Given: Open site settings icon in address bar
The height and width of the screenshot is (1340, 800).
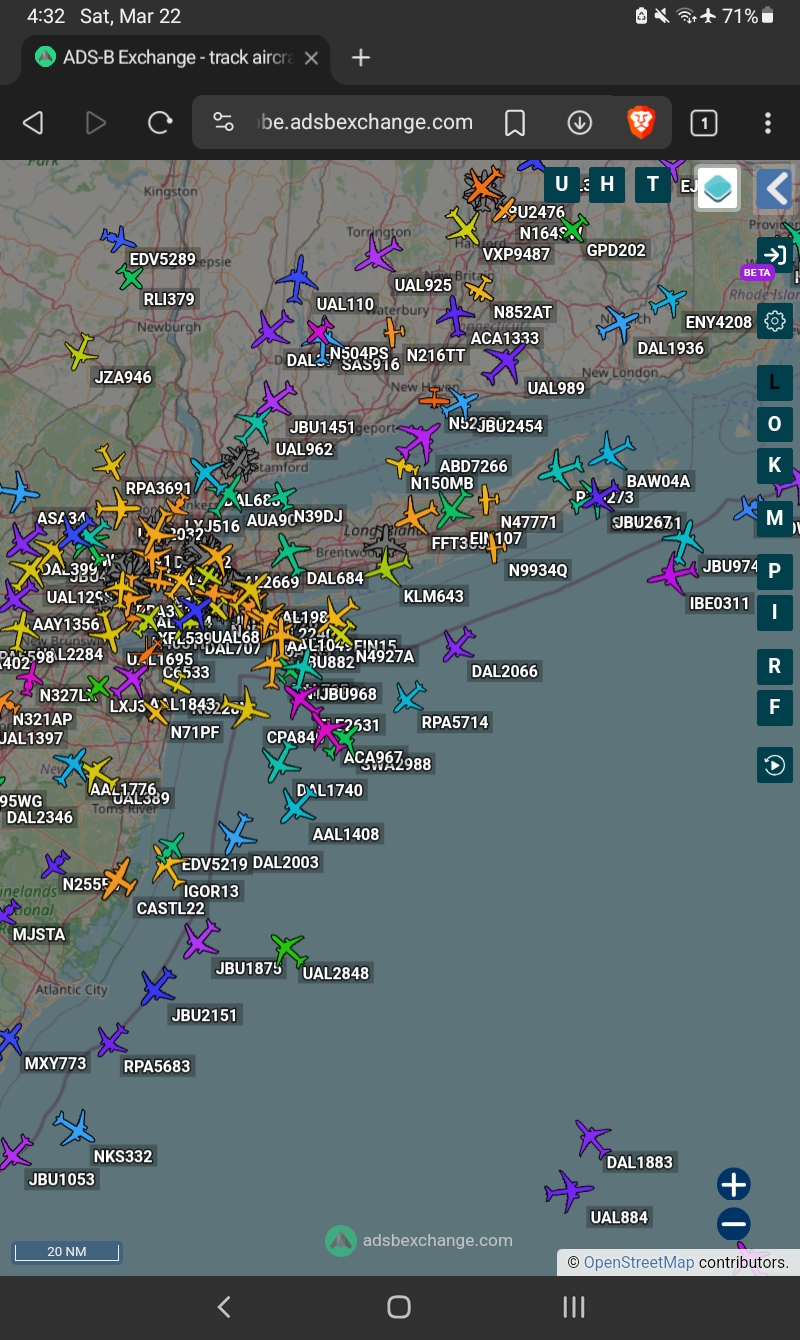Looking at the screenshot, I should click(223, 122).
